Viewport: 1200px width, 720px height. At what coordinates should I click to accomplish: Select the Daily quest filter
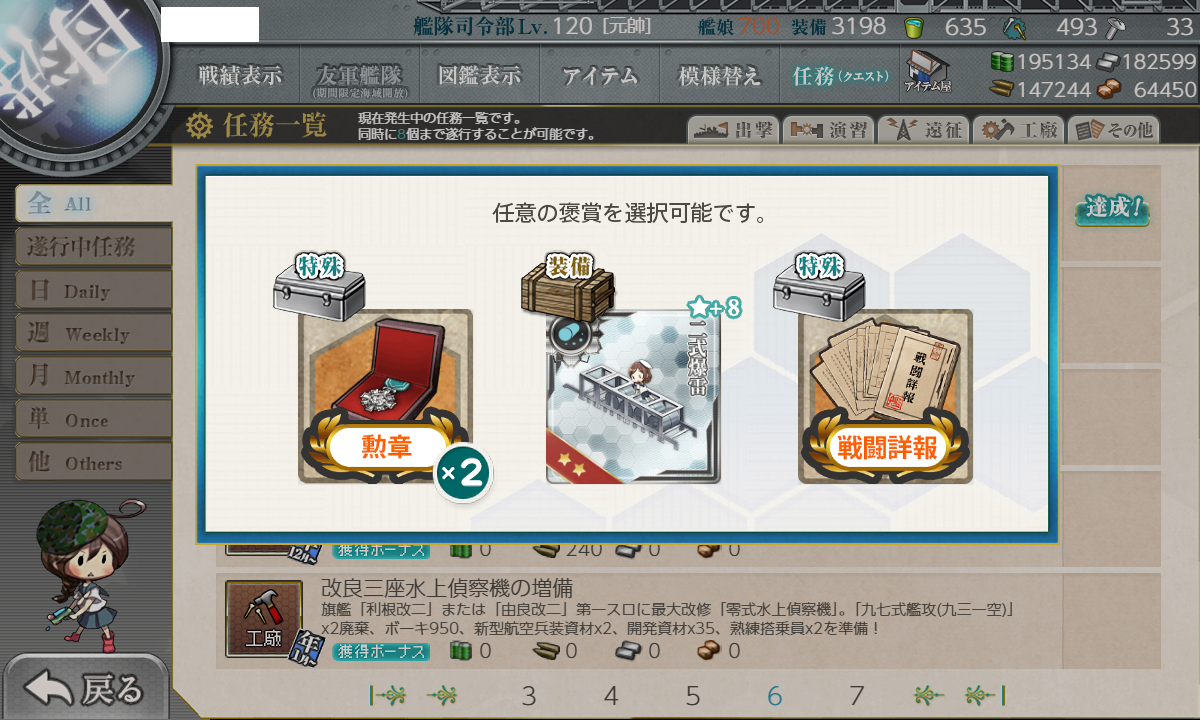pos(93,290)
